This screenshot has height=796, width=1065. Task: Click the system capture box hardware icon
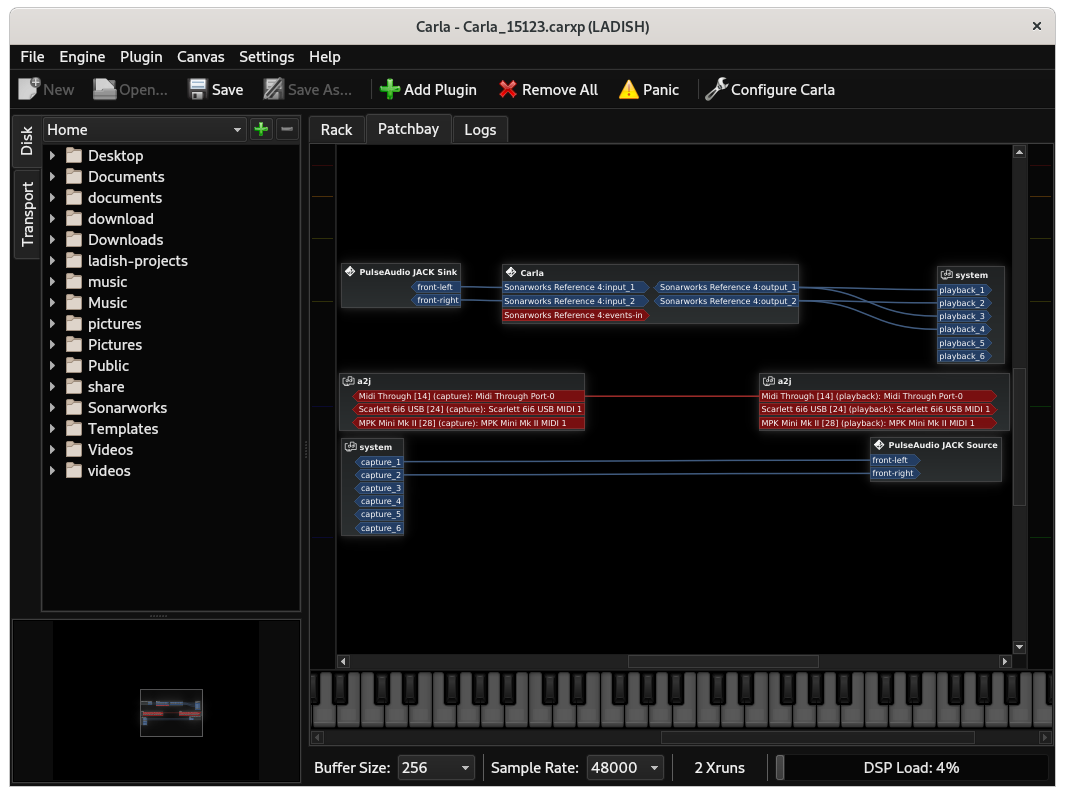[350, 446]
